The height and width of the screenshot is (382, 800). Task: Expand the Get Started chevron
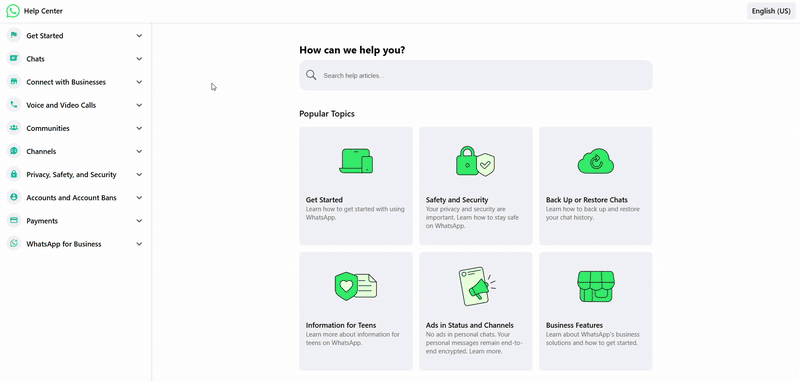pyautogui.click(x=139, y=36)
